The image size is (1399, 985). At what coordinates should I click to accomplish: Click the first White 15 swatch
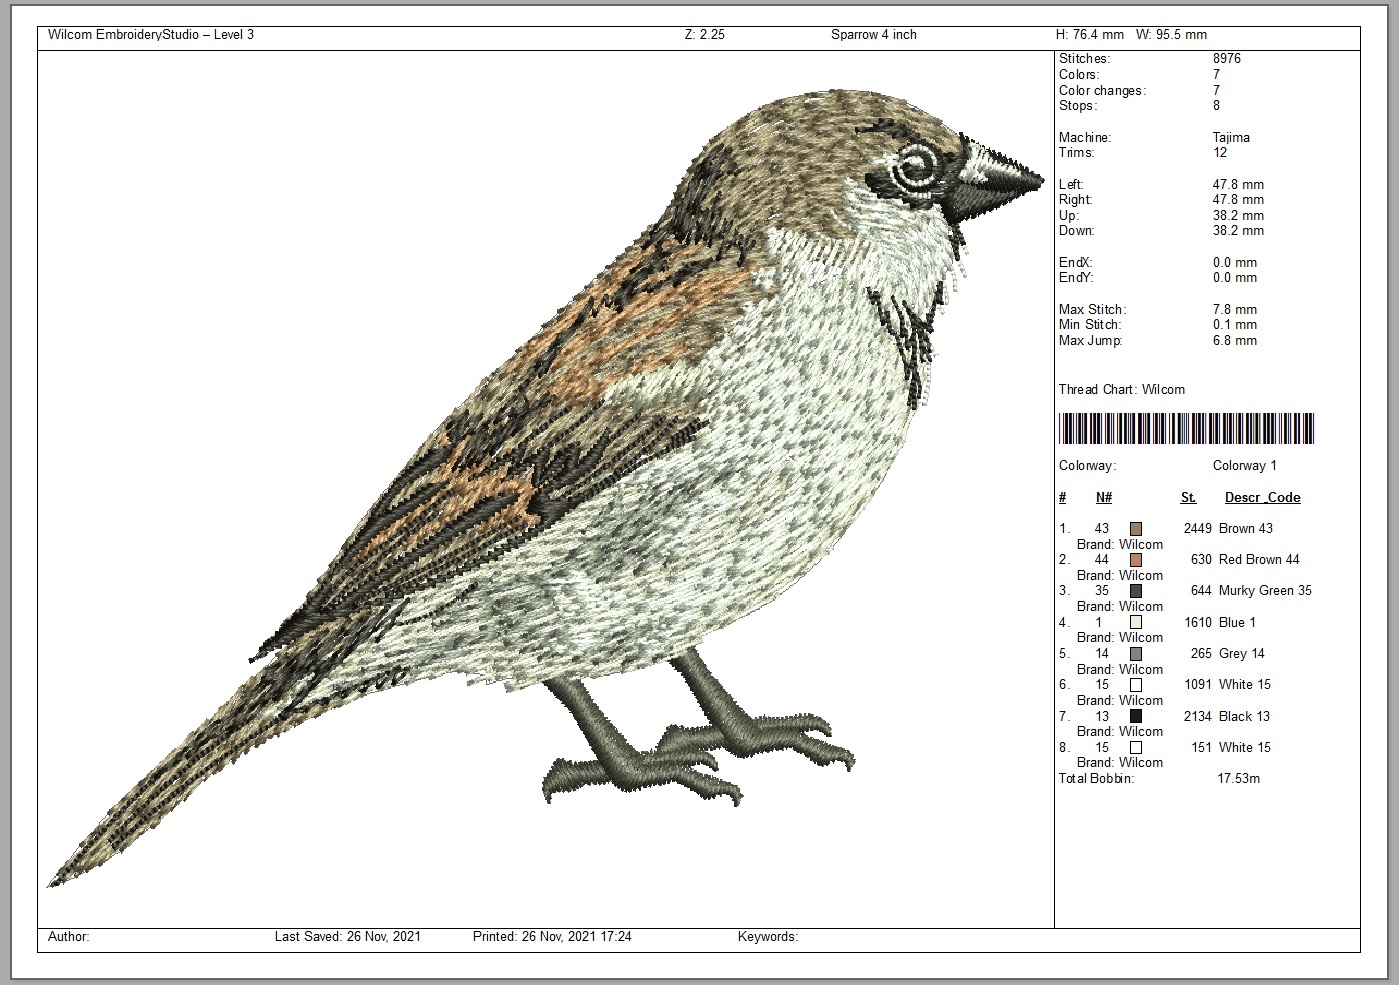[1136, 685]
